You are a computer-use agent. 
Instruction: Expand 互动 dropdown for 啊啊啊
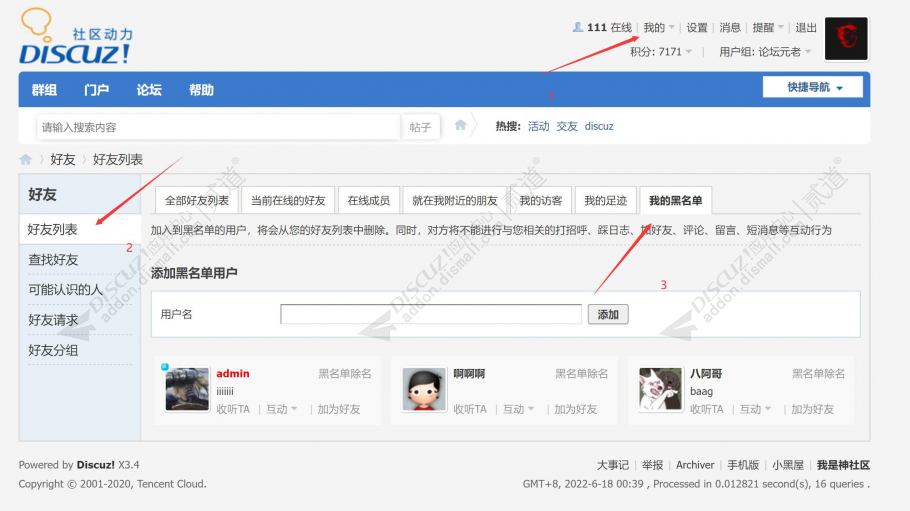tap(518, 409)
